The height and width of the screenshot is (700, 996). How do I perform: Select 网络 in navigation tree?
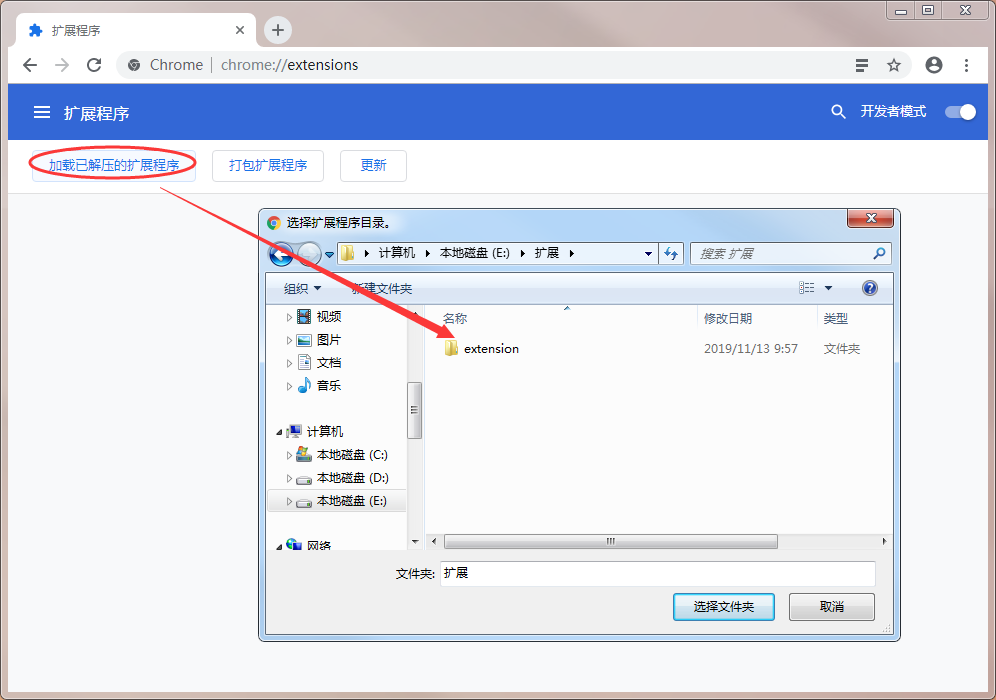click(319, 544)
